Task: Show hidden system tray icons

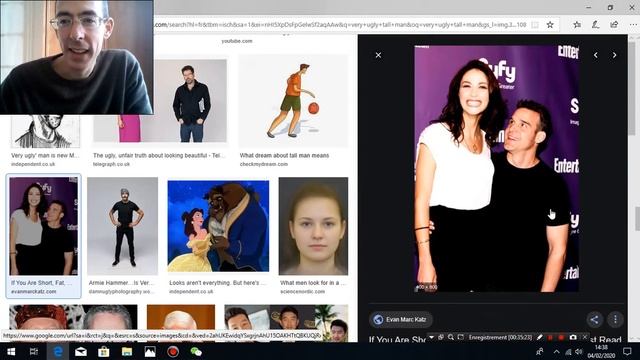Action: pos(556,351)
